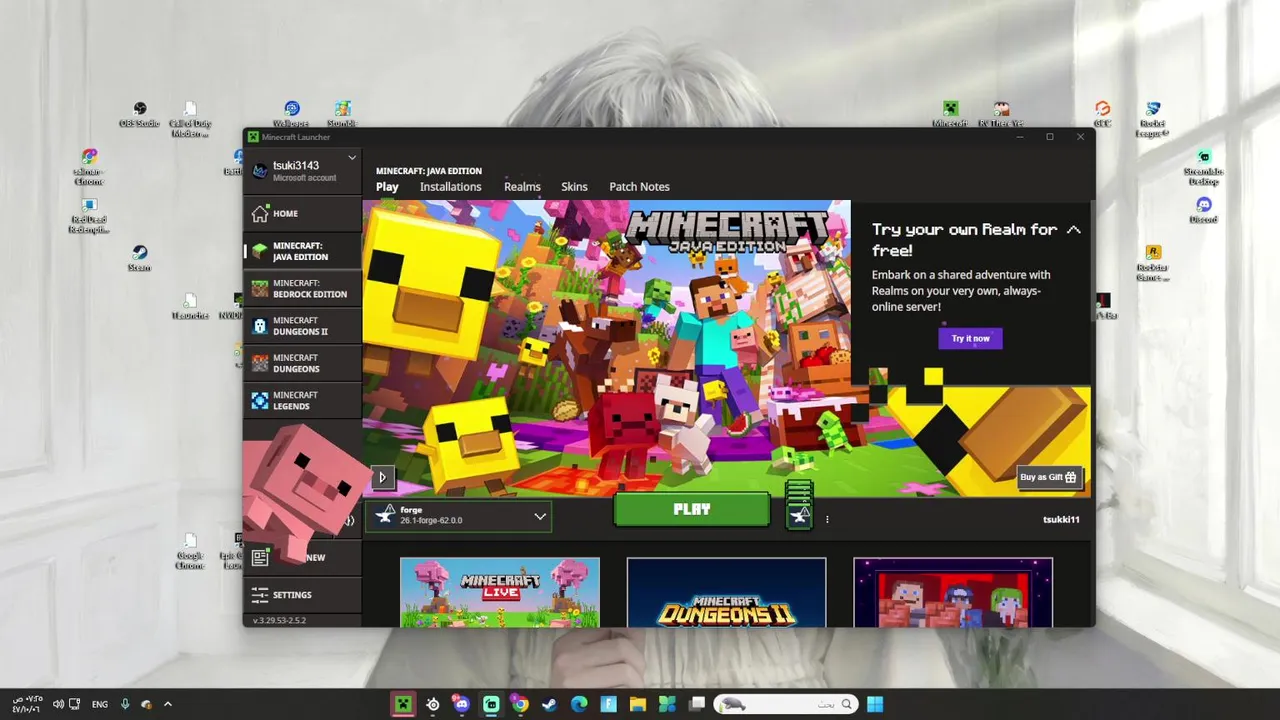Switch to the Patch Notes tab
The width and height of the screenshot is (1280, 720).
[639, 187]
